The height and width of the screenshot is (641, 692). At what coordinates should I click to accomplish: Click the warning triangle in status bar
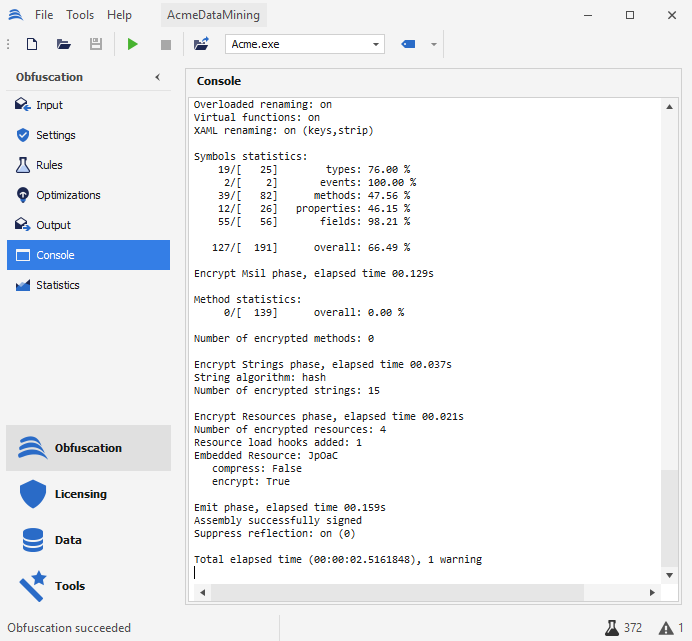coord(666,628)
